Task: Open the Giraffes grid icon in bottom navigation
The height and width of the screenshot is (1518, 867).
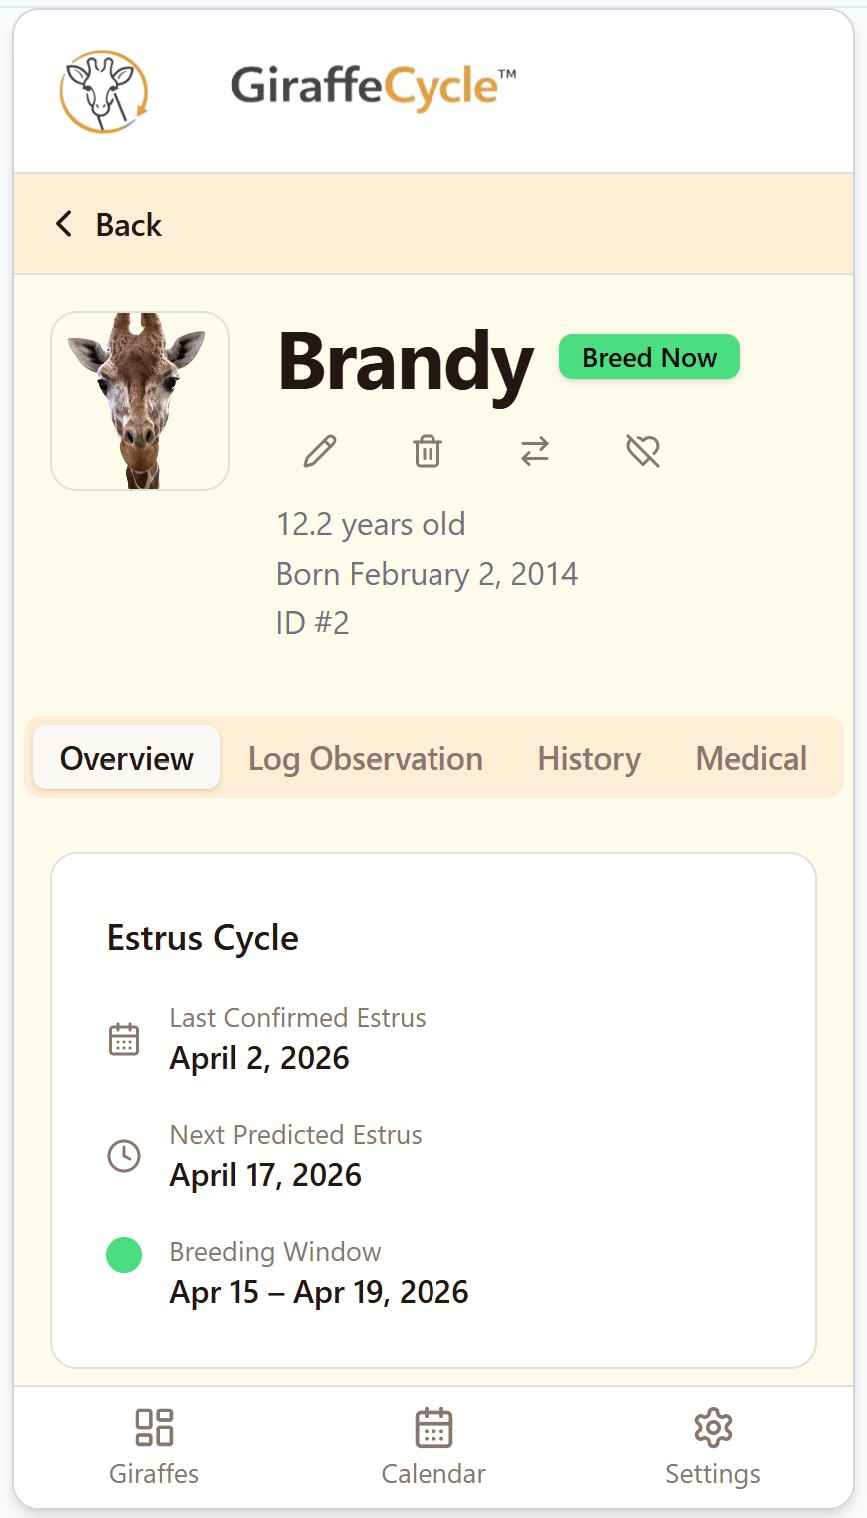Action: (x=154, y=1427)
